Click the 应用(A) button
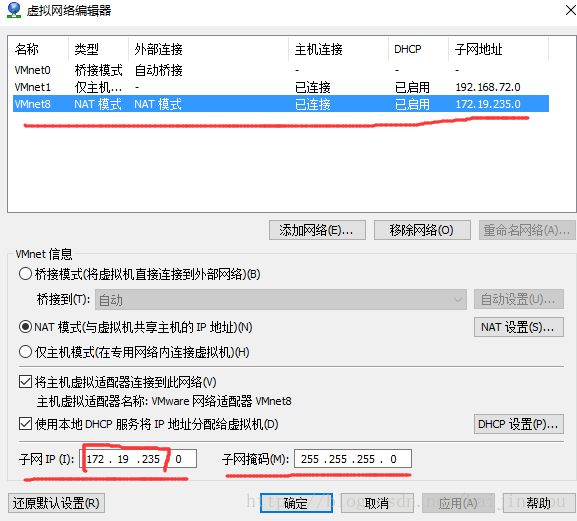577x521 pixels. 458,503
